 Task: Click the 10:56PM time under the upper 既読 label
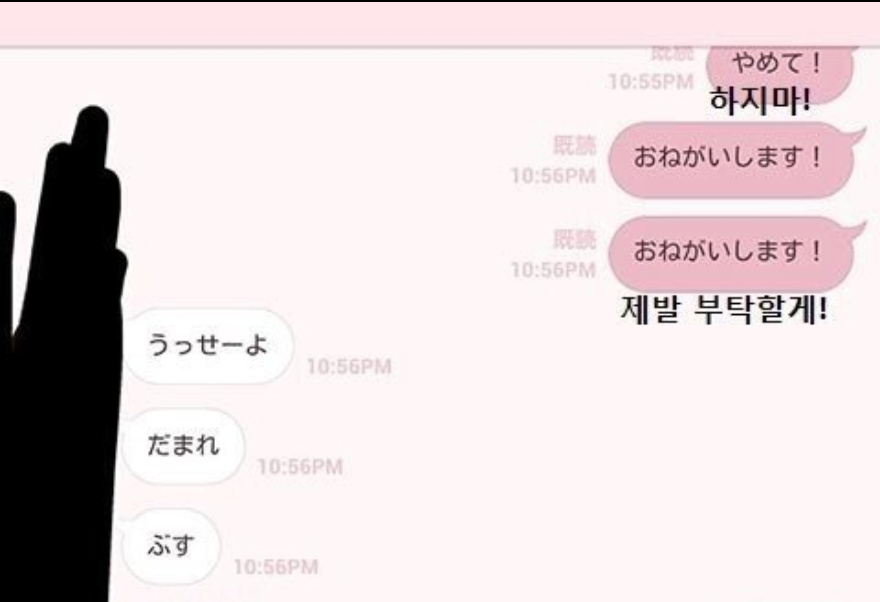(x=553, y=176)
